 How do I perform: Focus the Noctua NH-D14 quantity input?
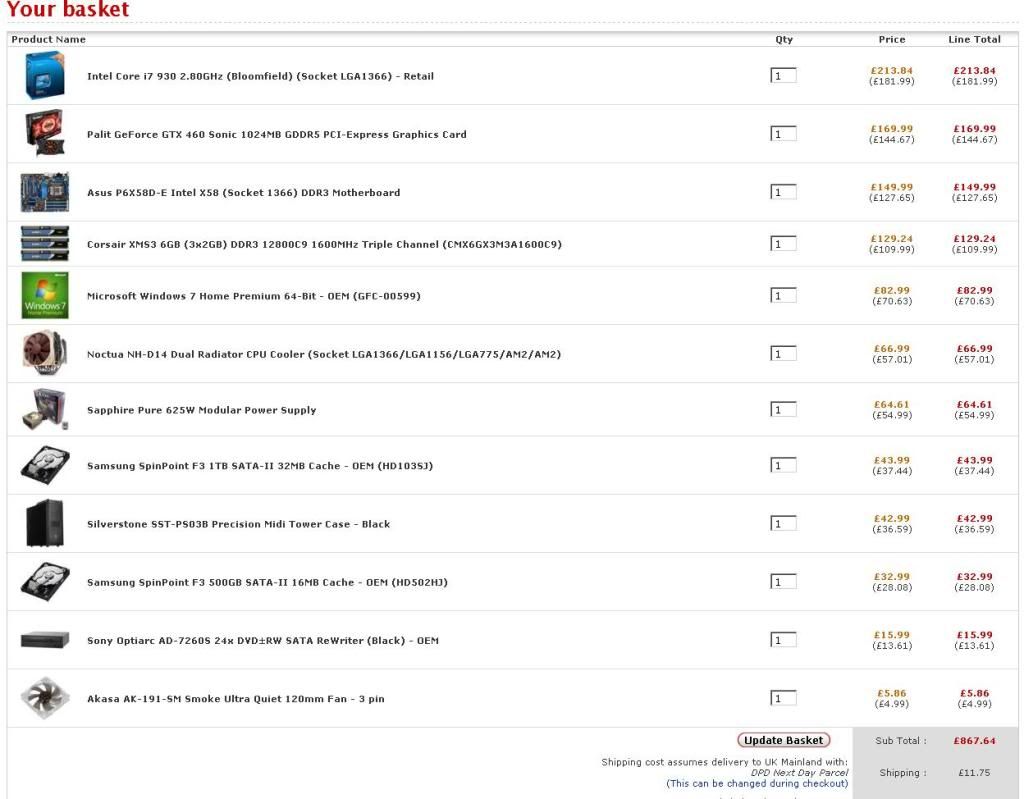pos(783,353)
